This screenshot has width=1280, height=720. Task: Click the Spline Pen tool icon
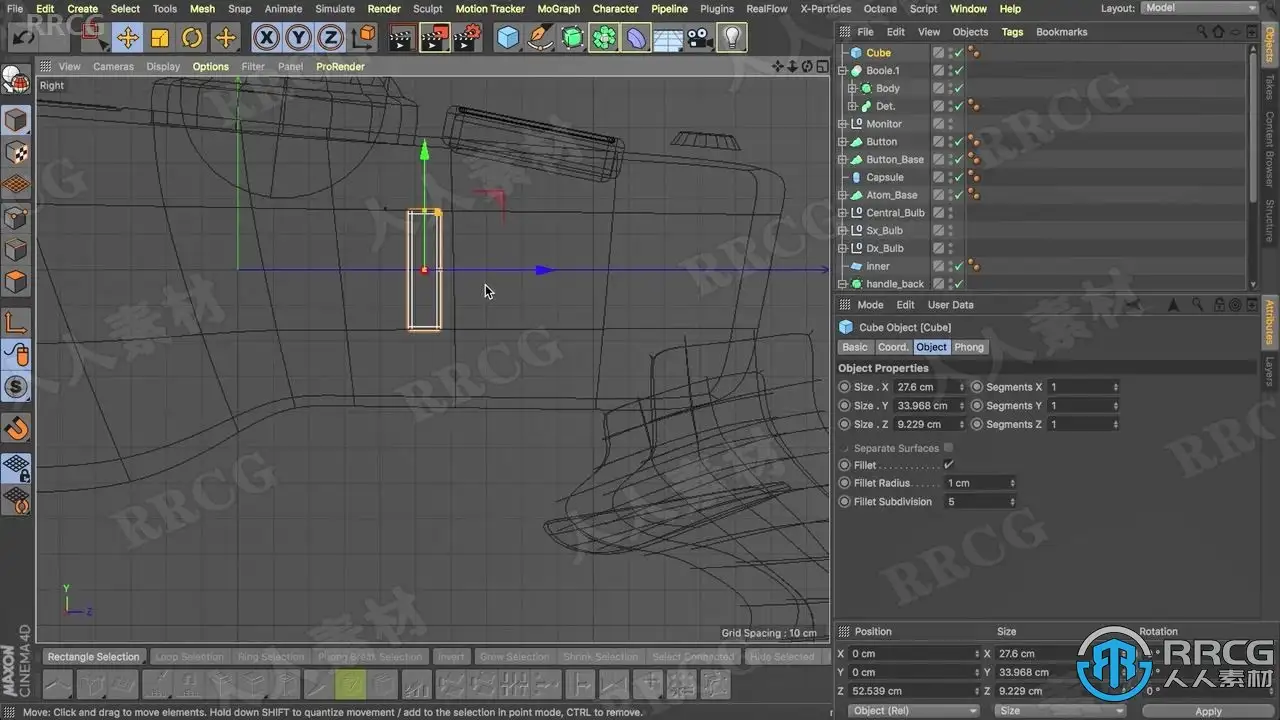point(540,38)
